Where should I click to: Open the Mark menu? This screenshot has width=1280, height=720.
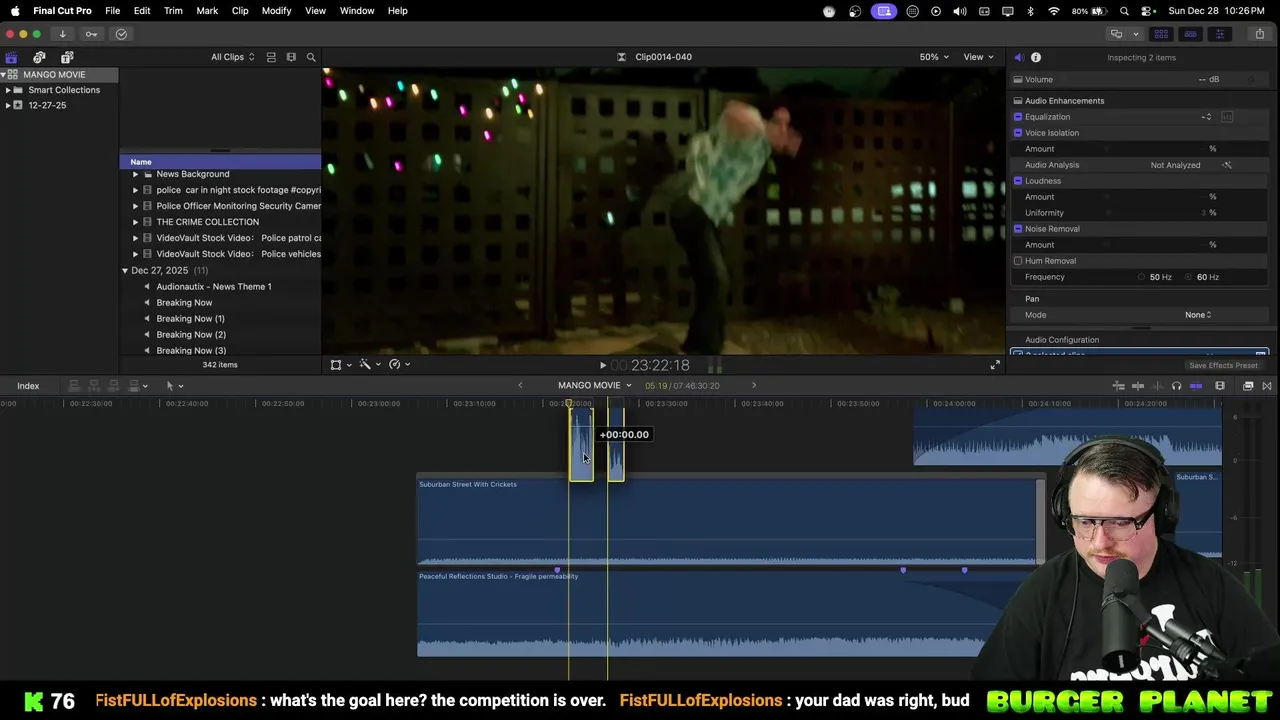pos(207,11)
